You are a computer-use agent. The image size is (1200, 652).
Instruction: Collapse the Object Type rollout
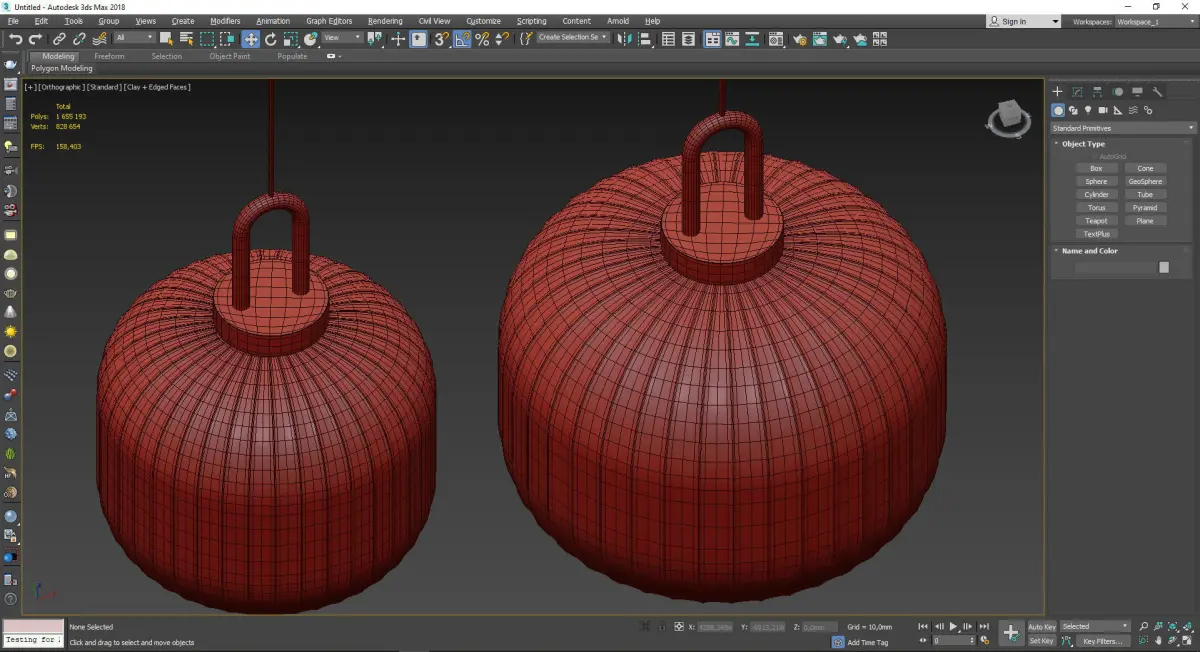[1083, 144]
